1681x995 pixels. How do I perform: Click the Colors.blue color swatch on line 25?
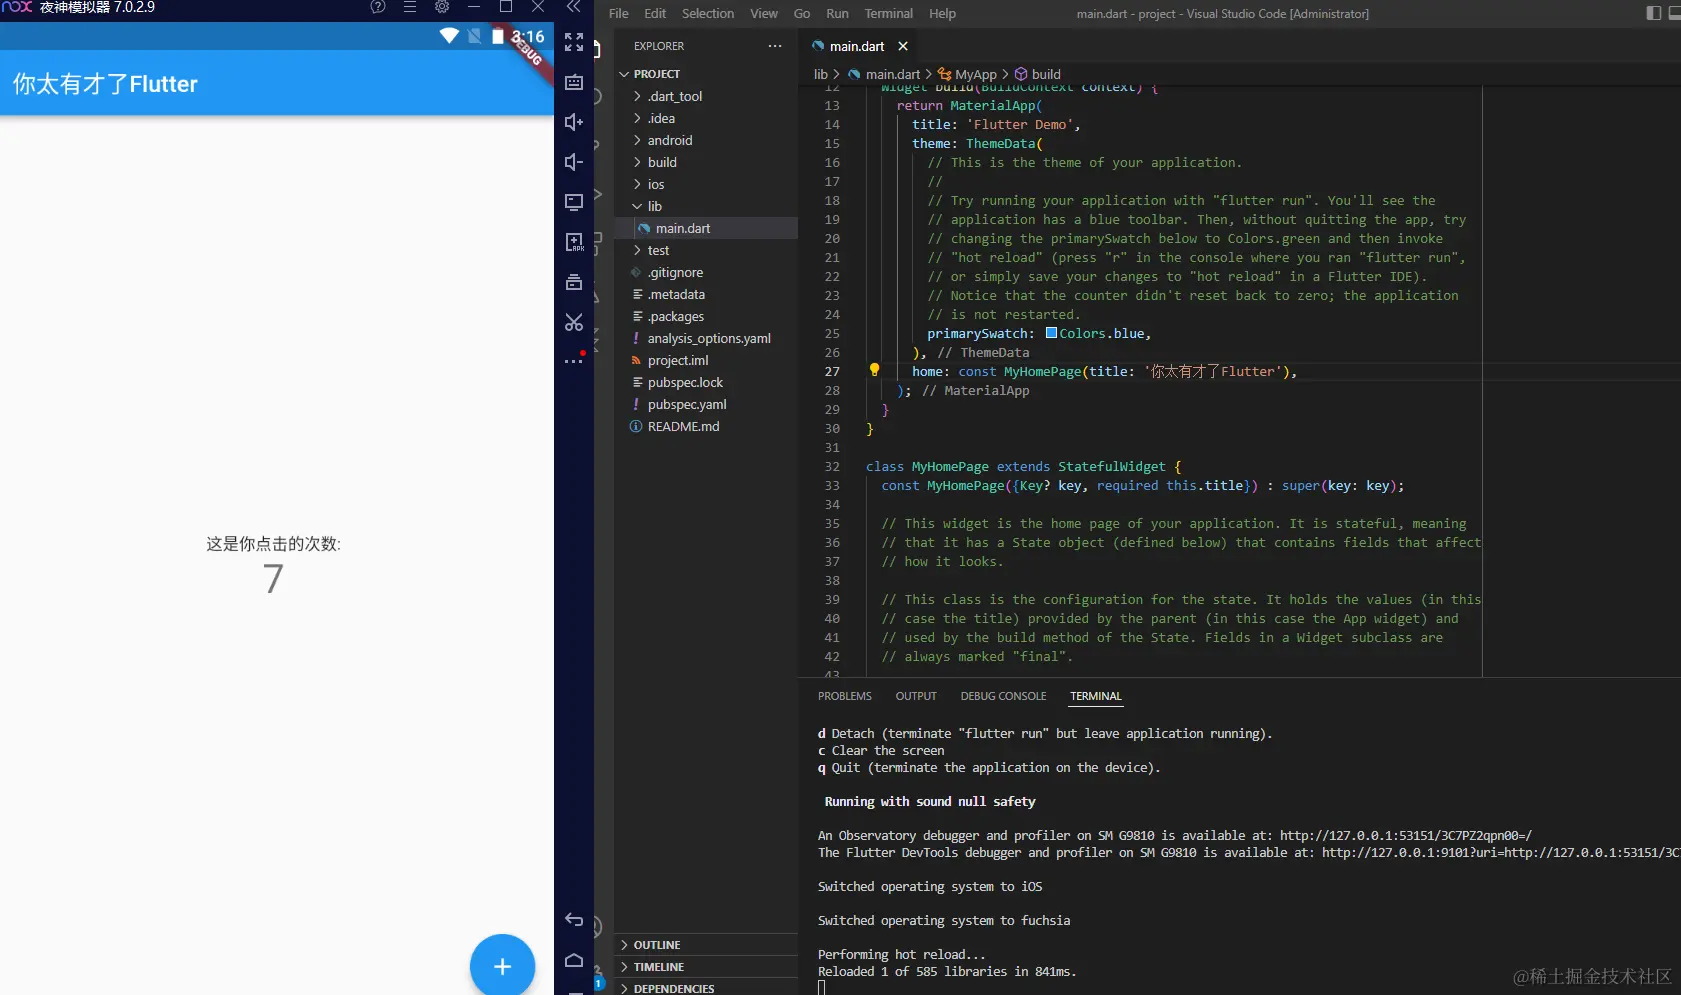tap(1051, 333)
